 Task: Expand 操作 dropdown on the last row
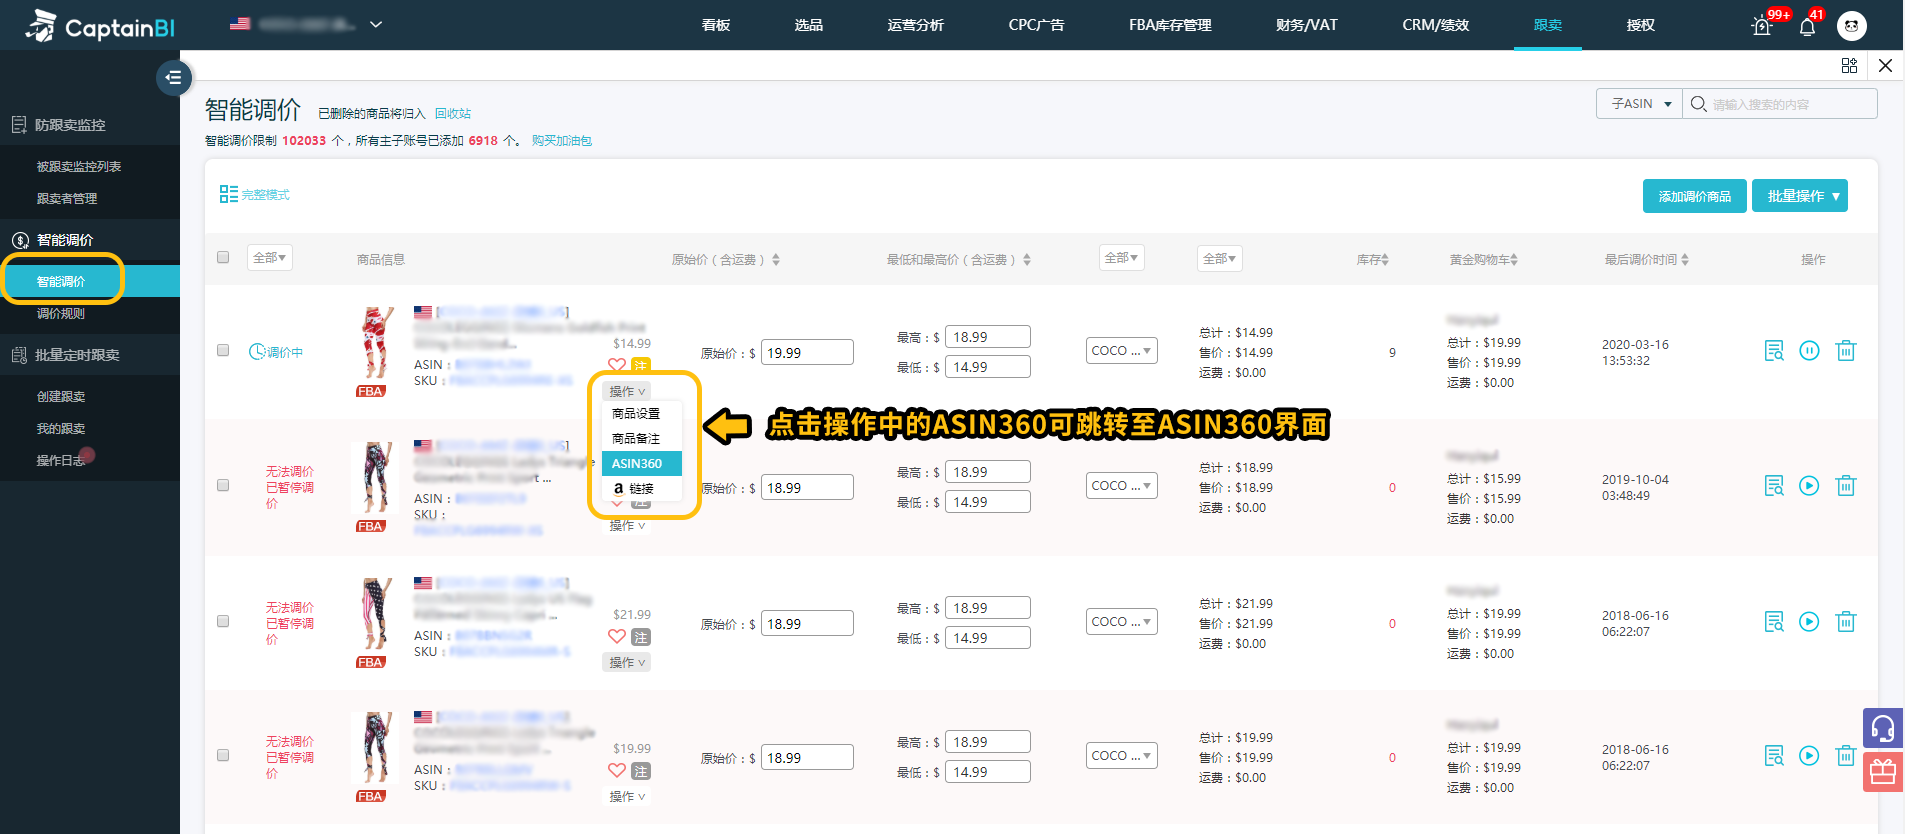click(627, 796)
